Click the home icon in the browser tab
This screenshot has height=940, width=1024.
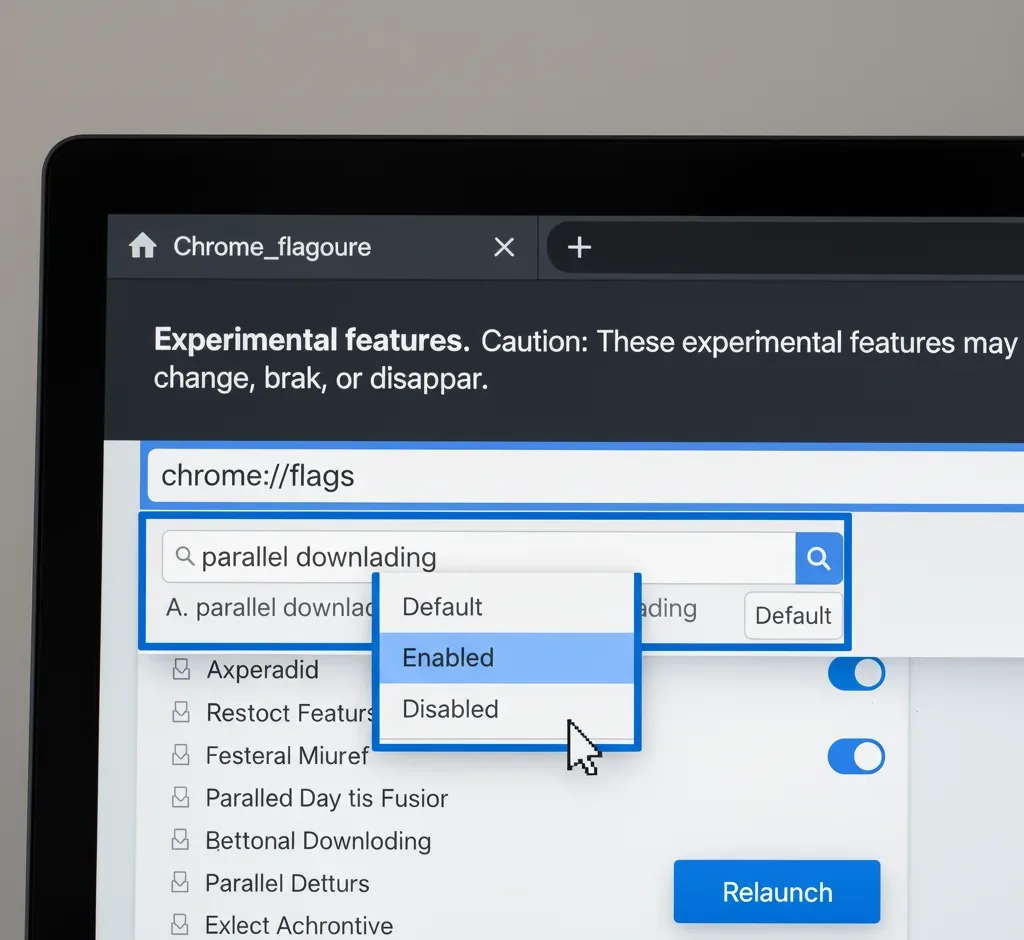[143, 246]
